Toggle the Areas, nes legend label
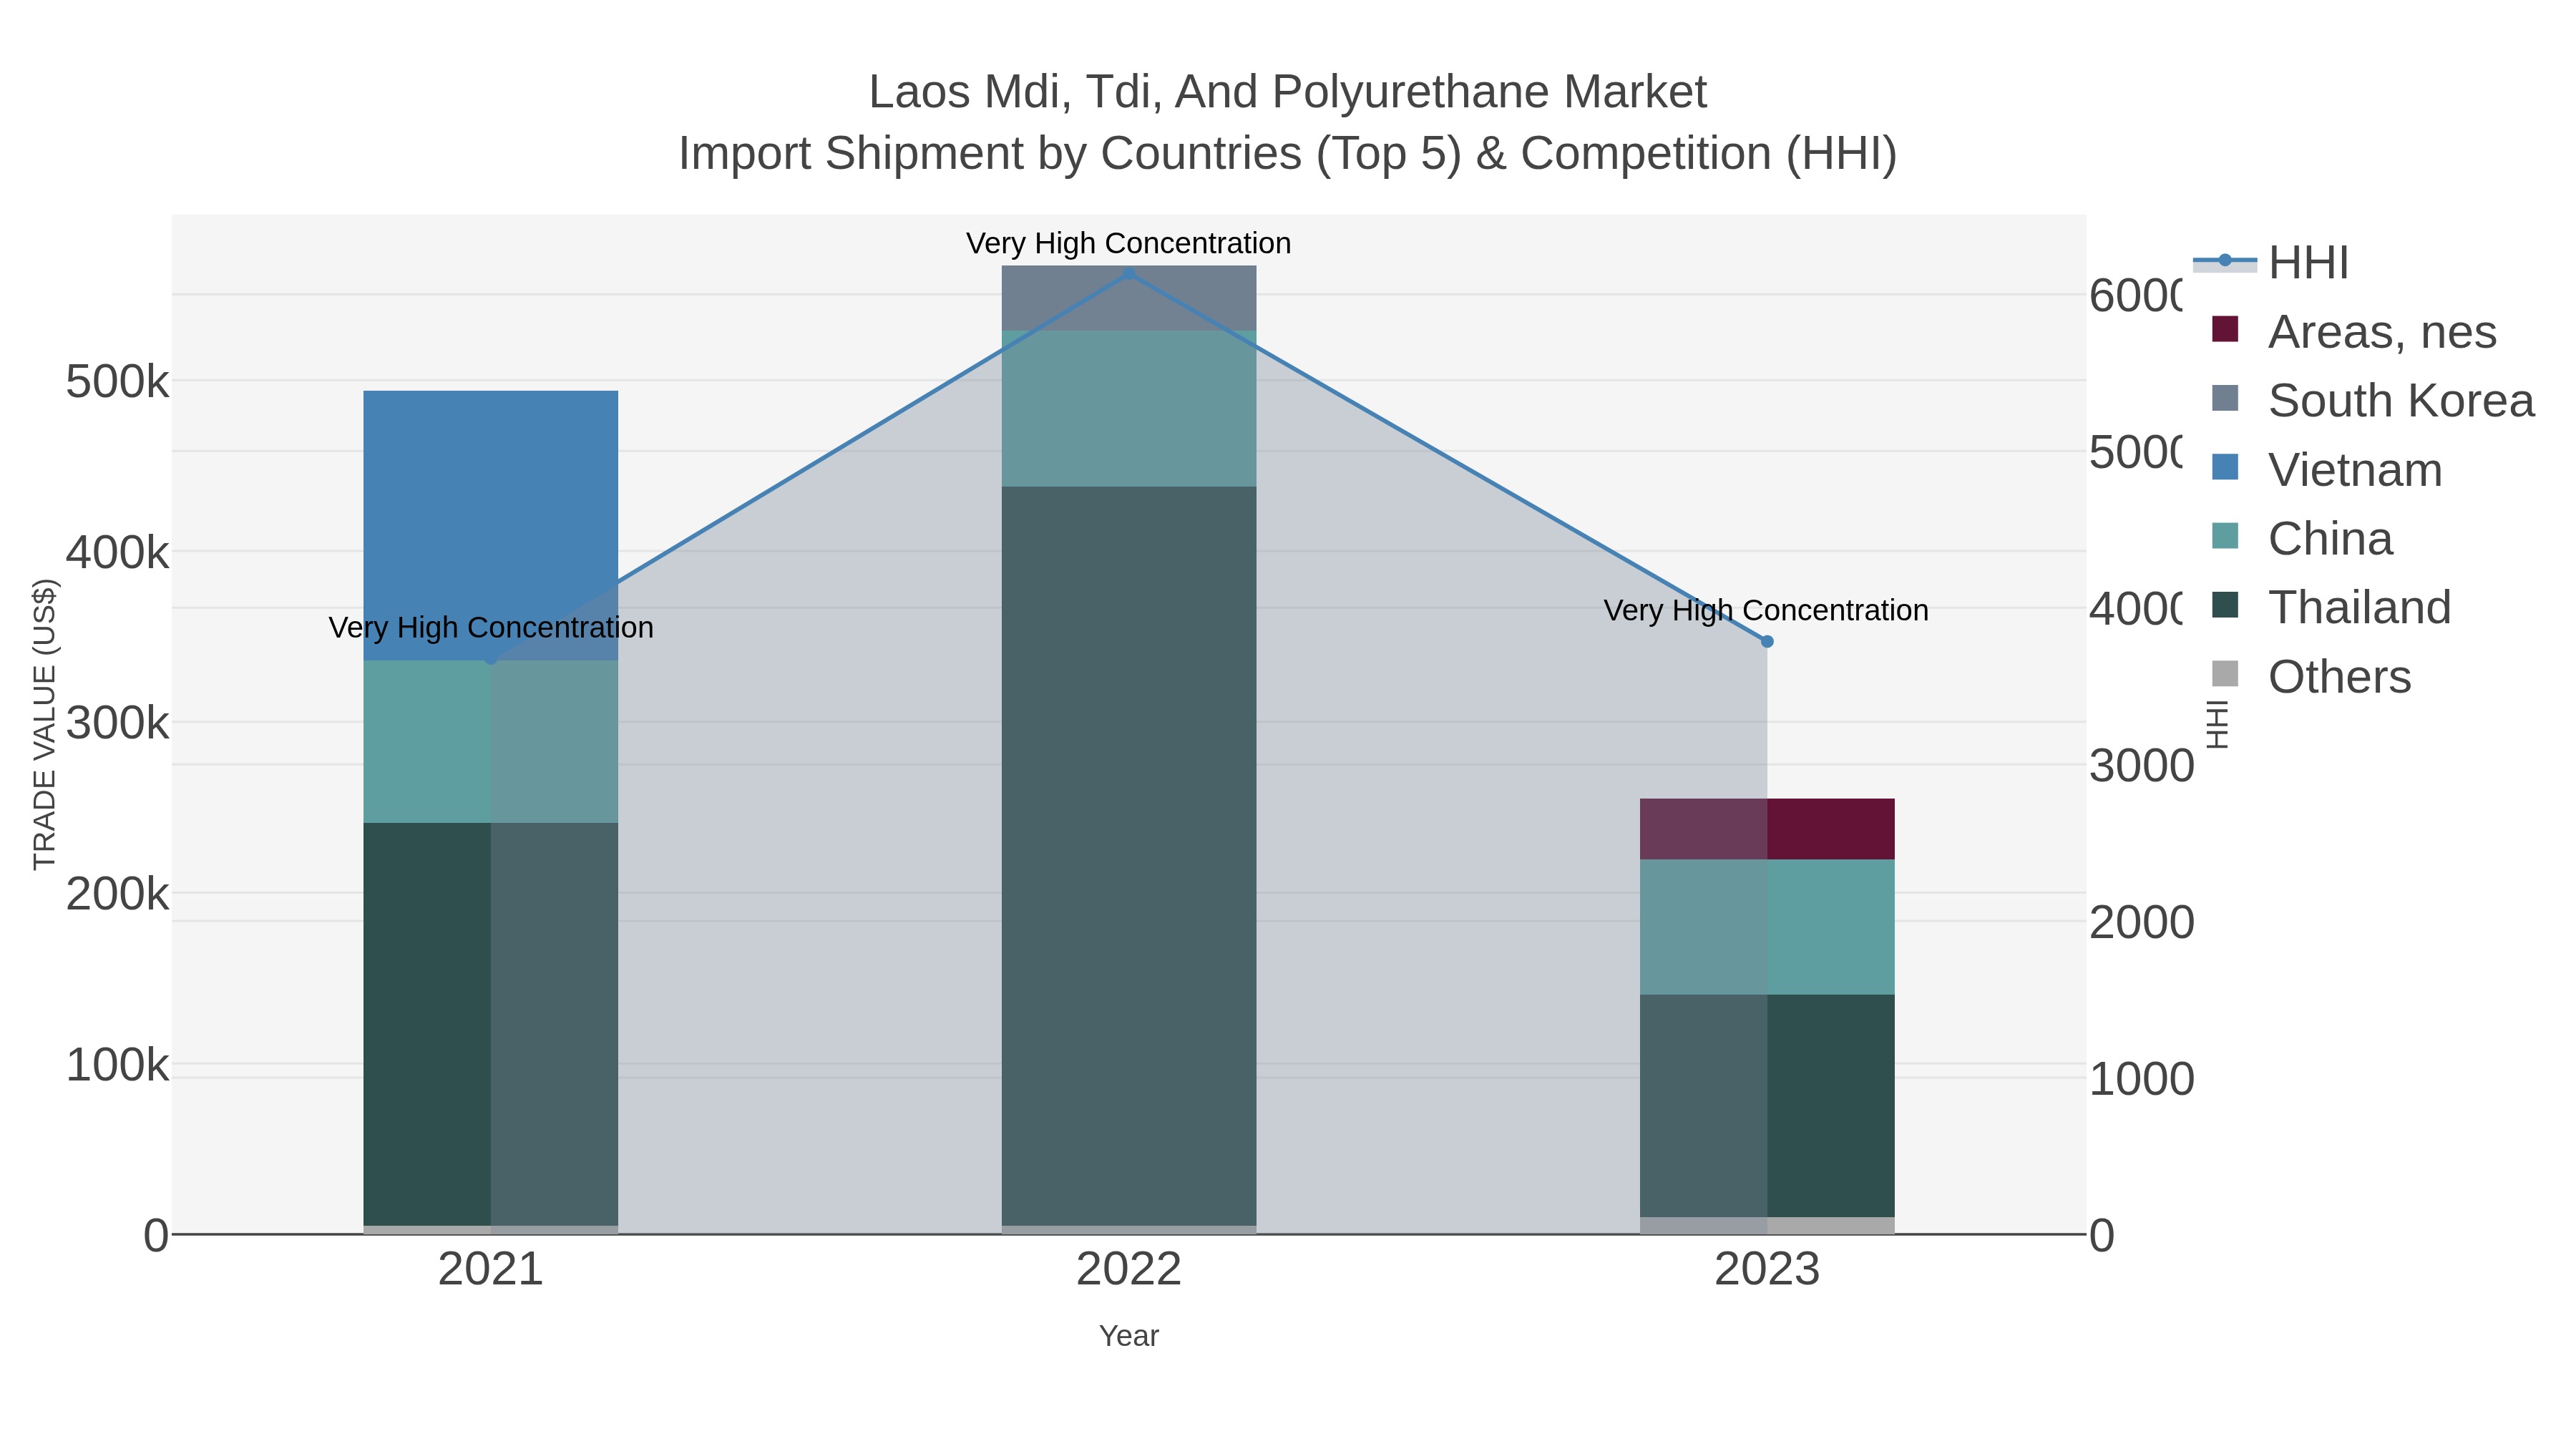This screenshot has width=2576, height=1449. [x=2382, y=331]
